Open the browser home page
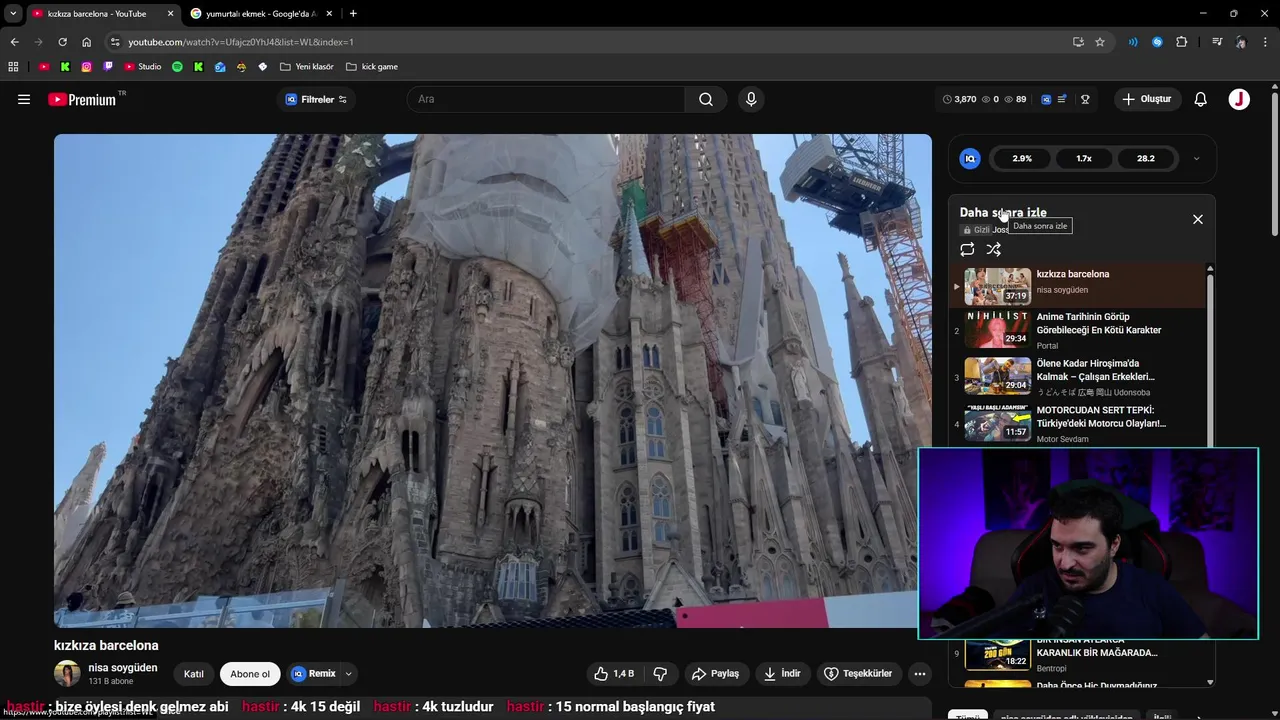The image size is (1280, 720). (86, 42)
